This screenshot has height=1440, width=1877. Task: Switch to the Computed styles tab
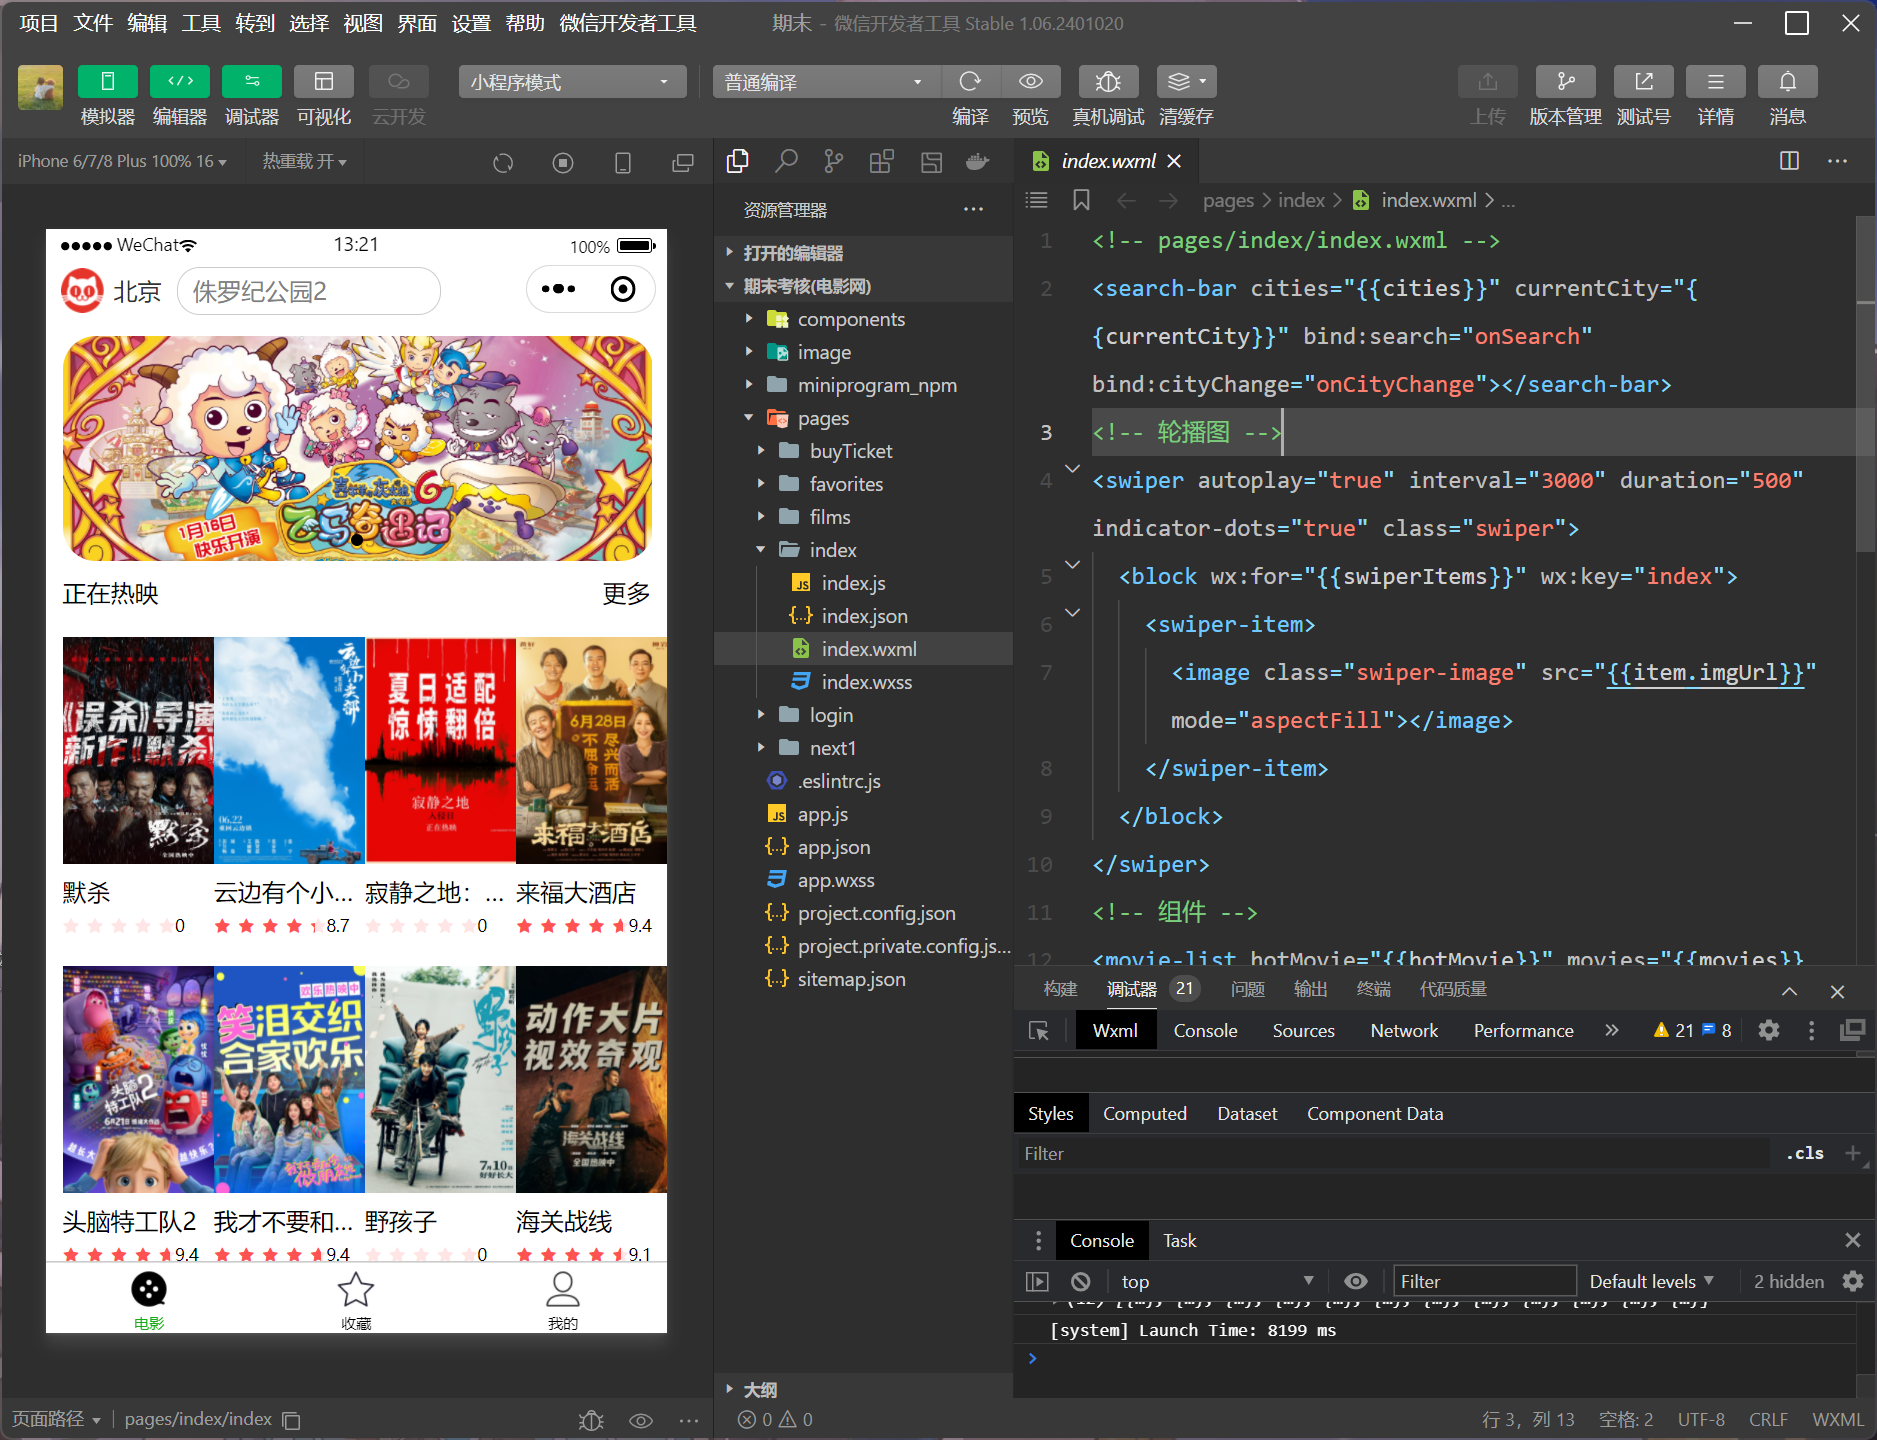1145,1114
